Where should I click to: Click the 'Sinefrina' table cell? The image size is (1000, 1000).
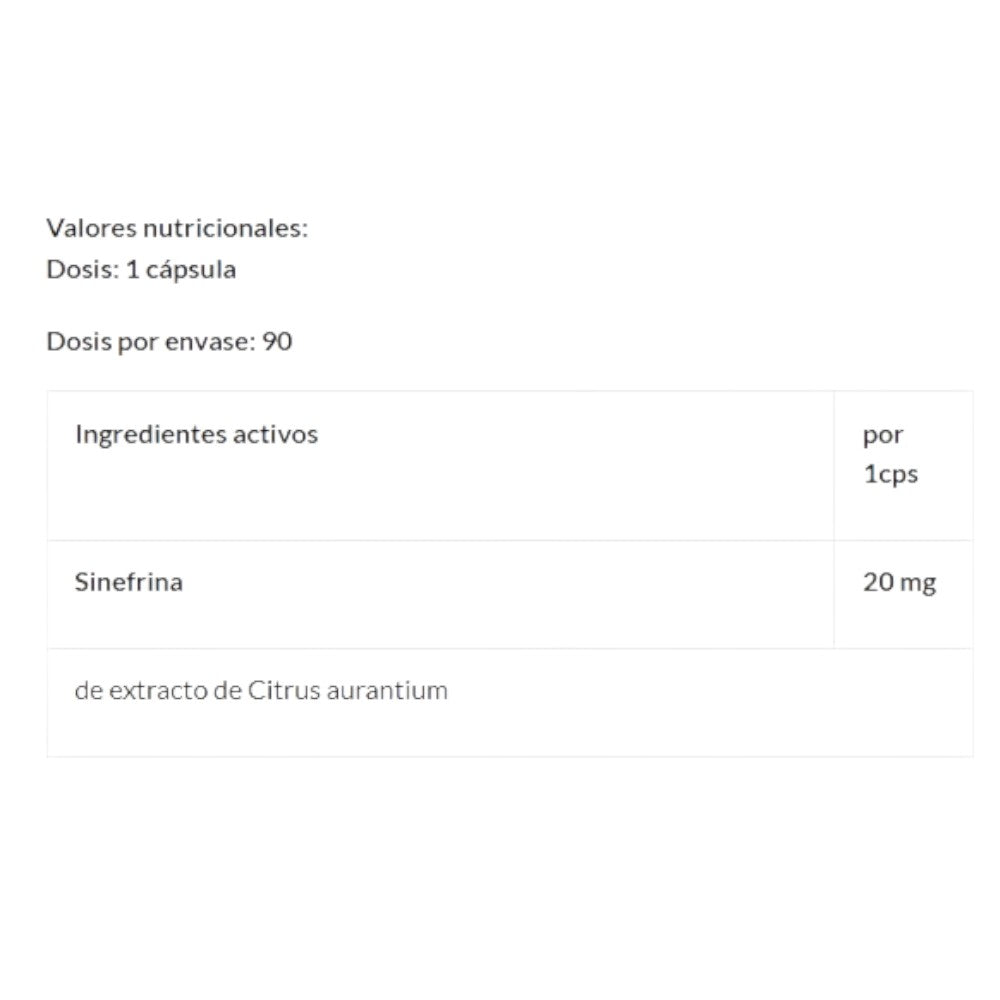coord(129,582)
